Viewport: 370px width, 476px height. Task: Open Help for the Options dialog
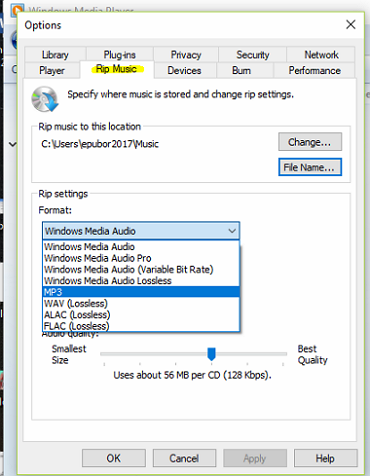pyautogui.click(x=325, y=458)
